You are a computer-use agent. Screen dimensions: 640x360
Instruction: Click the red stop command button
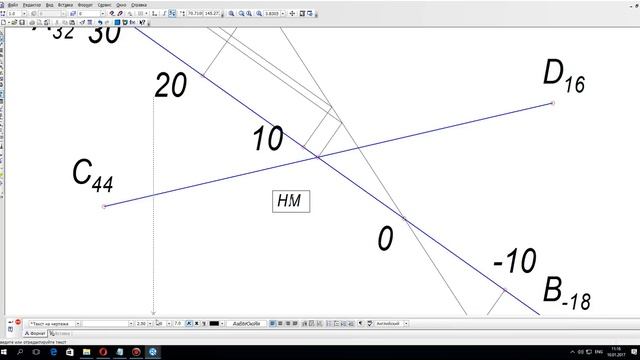coord(18,322)
